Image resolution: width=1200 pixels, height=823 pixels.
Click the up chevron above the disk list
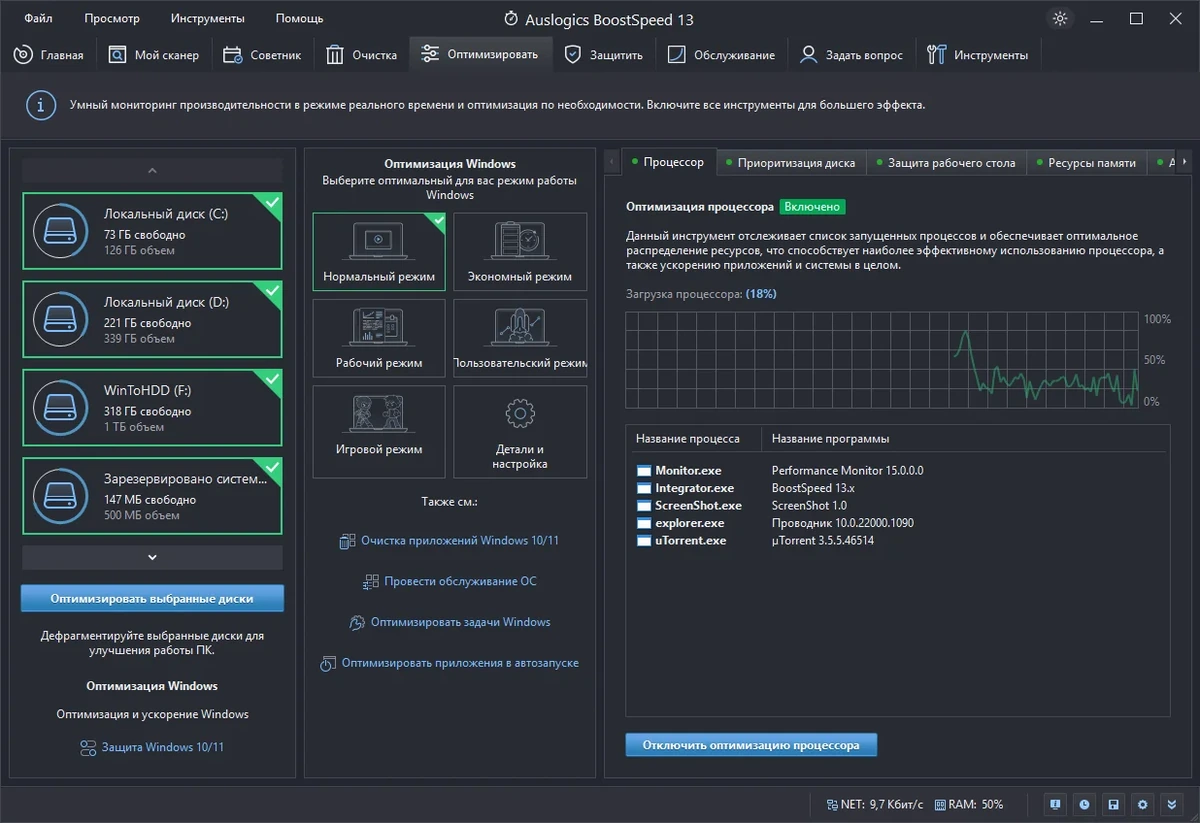152,171
